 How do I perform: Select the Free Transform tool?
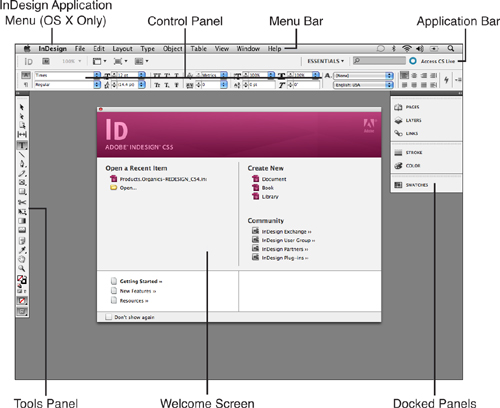click(22, 212)
